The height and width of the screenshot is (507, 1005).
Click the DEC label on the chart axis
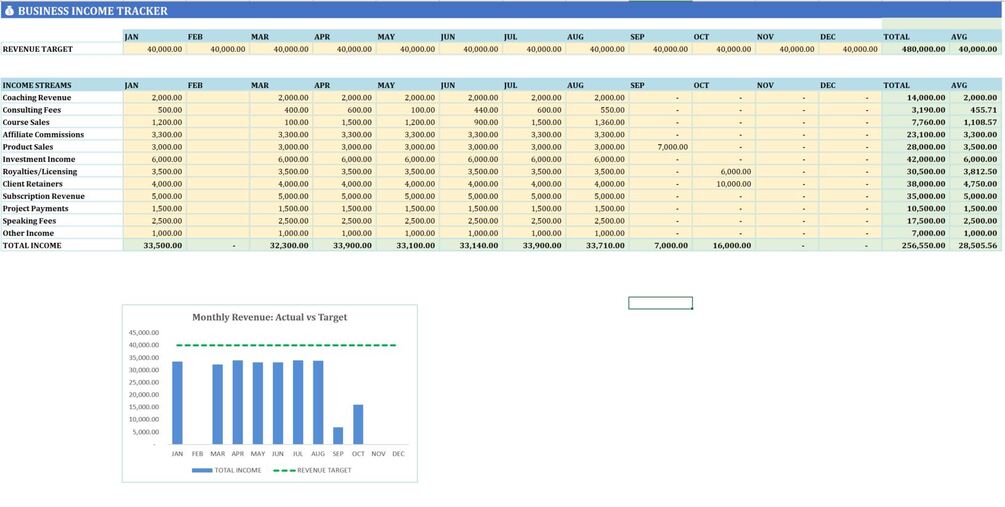[x=398, y=454]
